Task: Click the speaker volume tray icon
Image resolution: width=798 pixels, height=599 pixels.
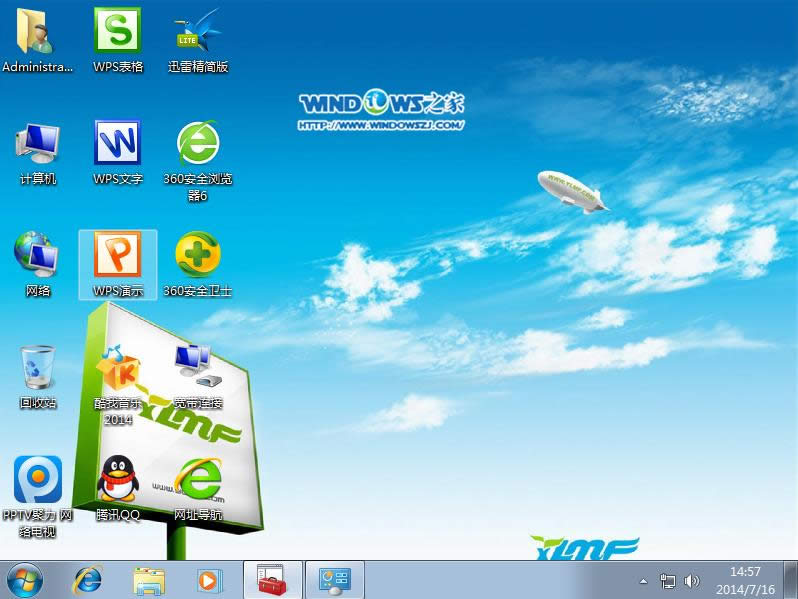Action: pyautogui.click(x=691, y=580)
